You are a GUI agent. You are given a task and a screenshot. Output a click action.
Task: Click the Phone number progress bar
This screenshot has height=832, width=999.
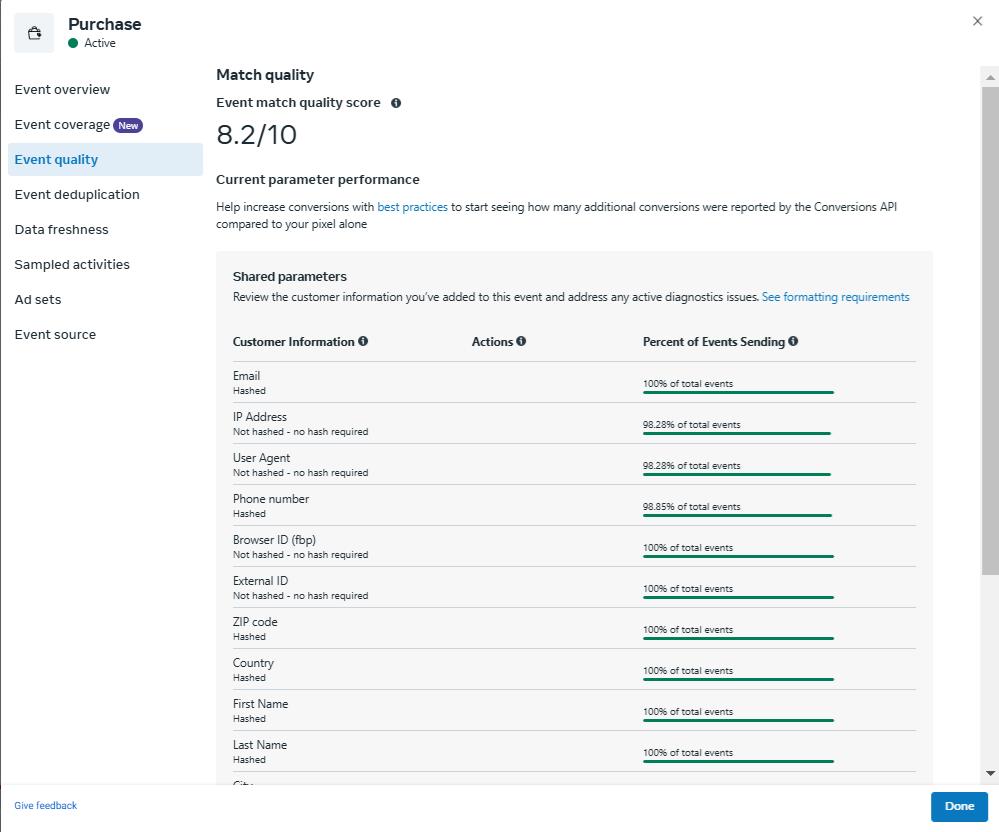pyautogui.click(x=738, y=516)
